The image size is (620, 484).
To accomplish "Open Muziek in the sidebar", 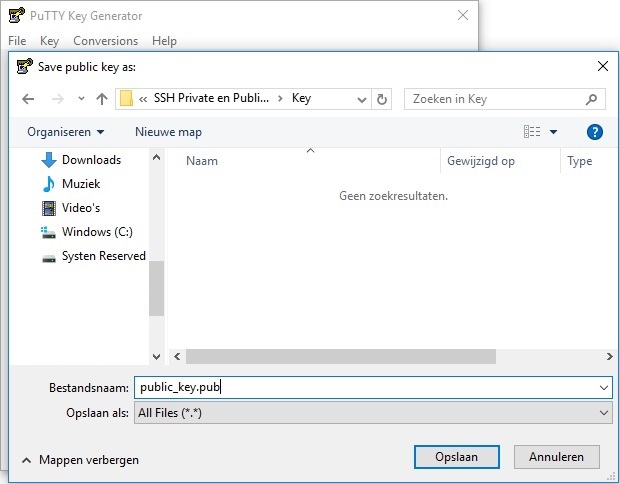I will tap(81, 184).
